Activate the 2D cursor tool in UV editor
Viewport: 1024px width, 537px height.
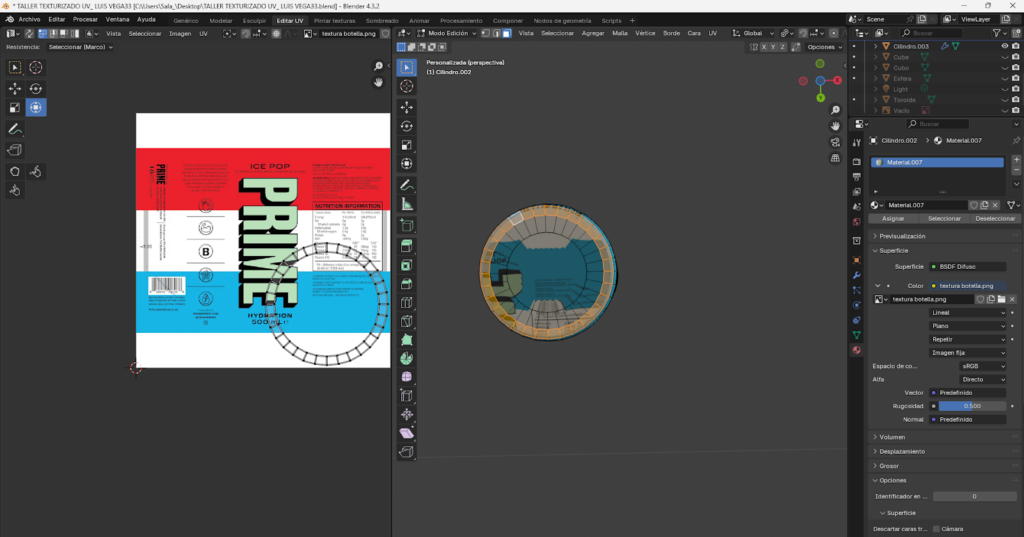click(36, 67)
